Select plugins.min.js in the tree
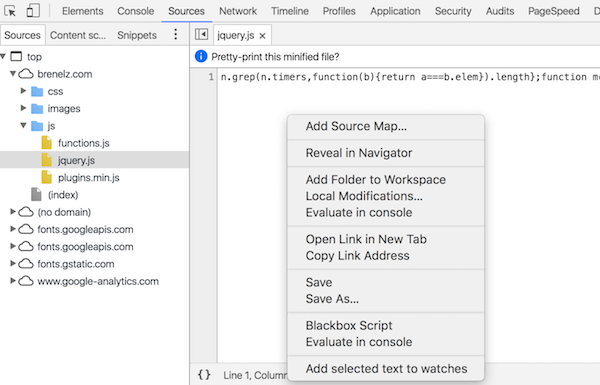Screen dimensions: 600x385 88,178
